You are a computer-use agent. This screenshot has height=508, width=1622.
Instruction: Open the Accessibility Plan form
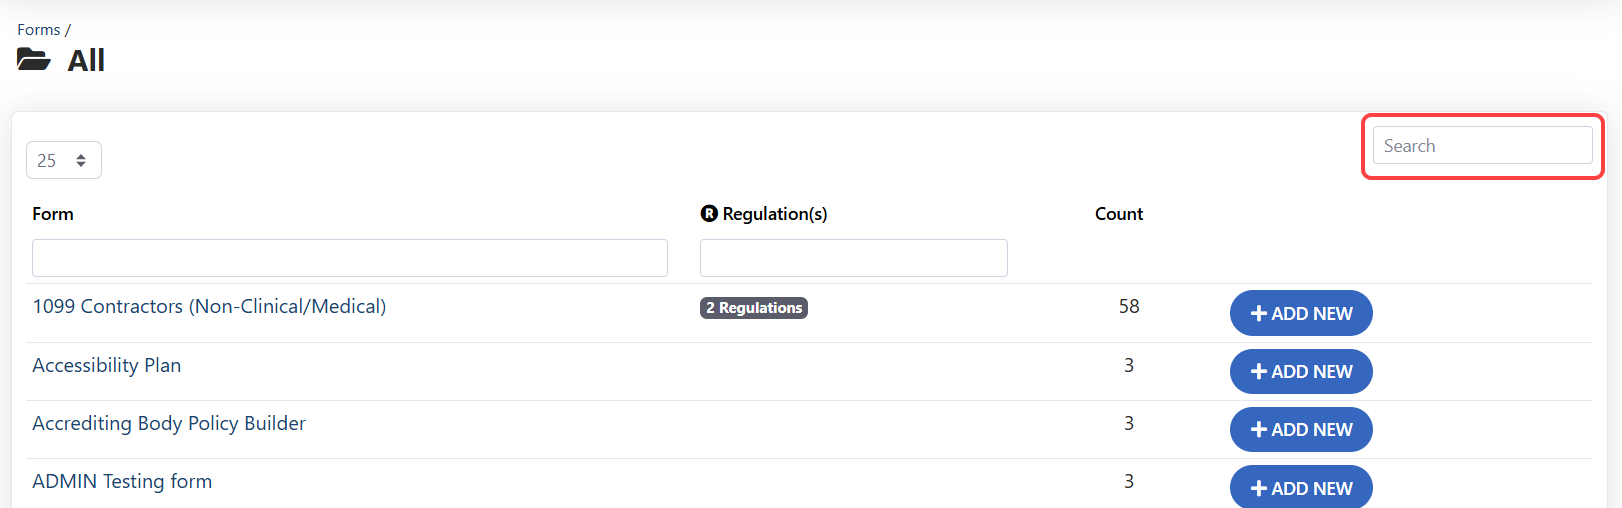click(106, 366)
